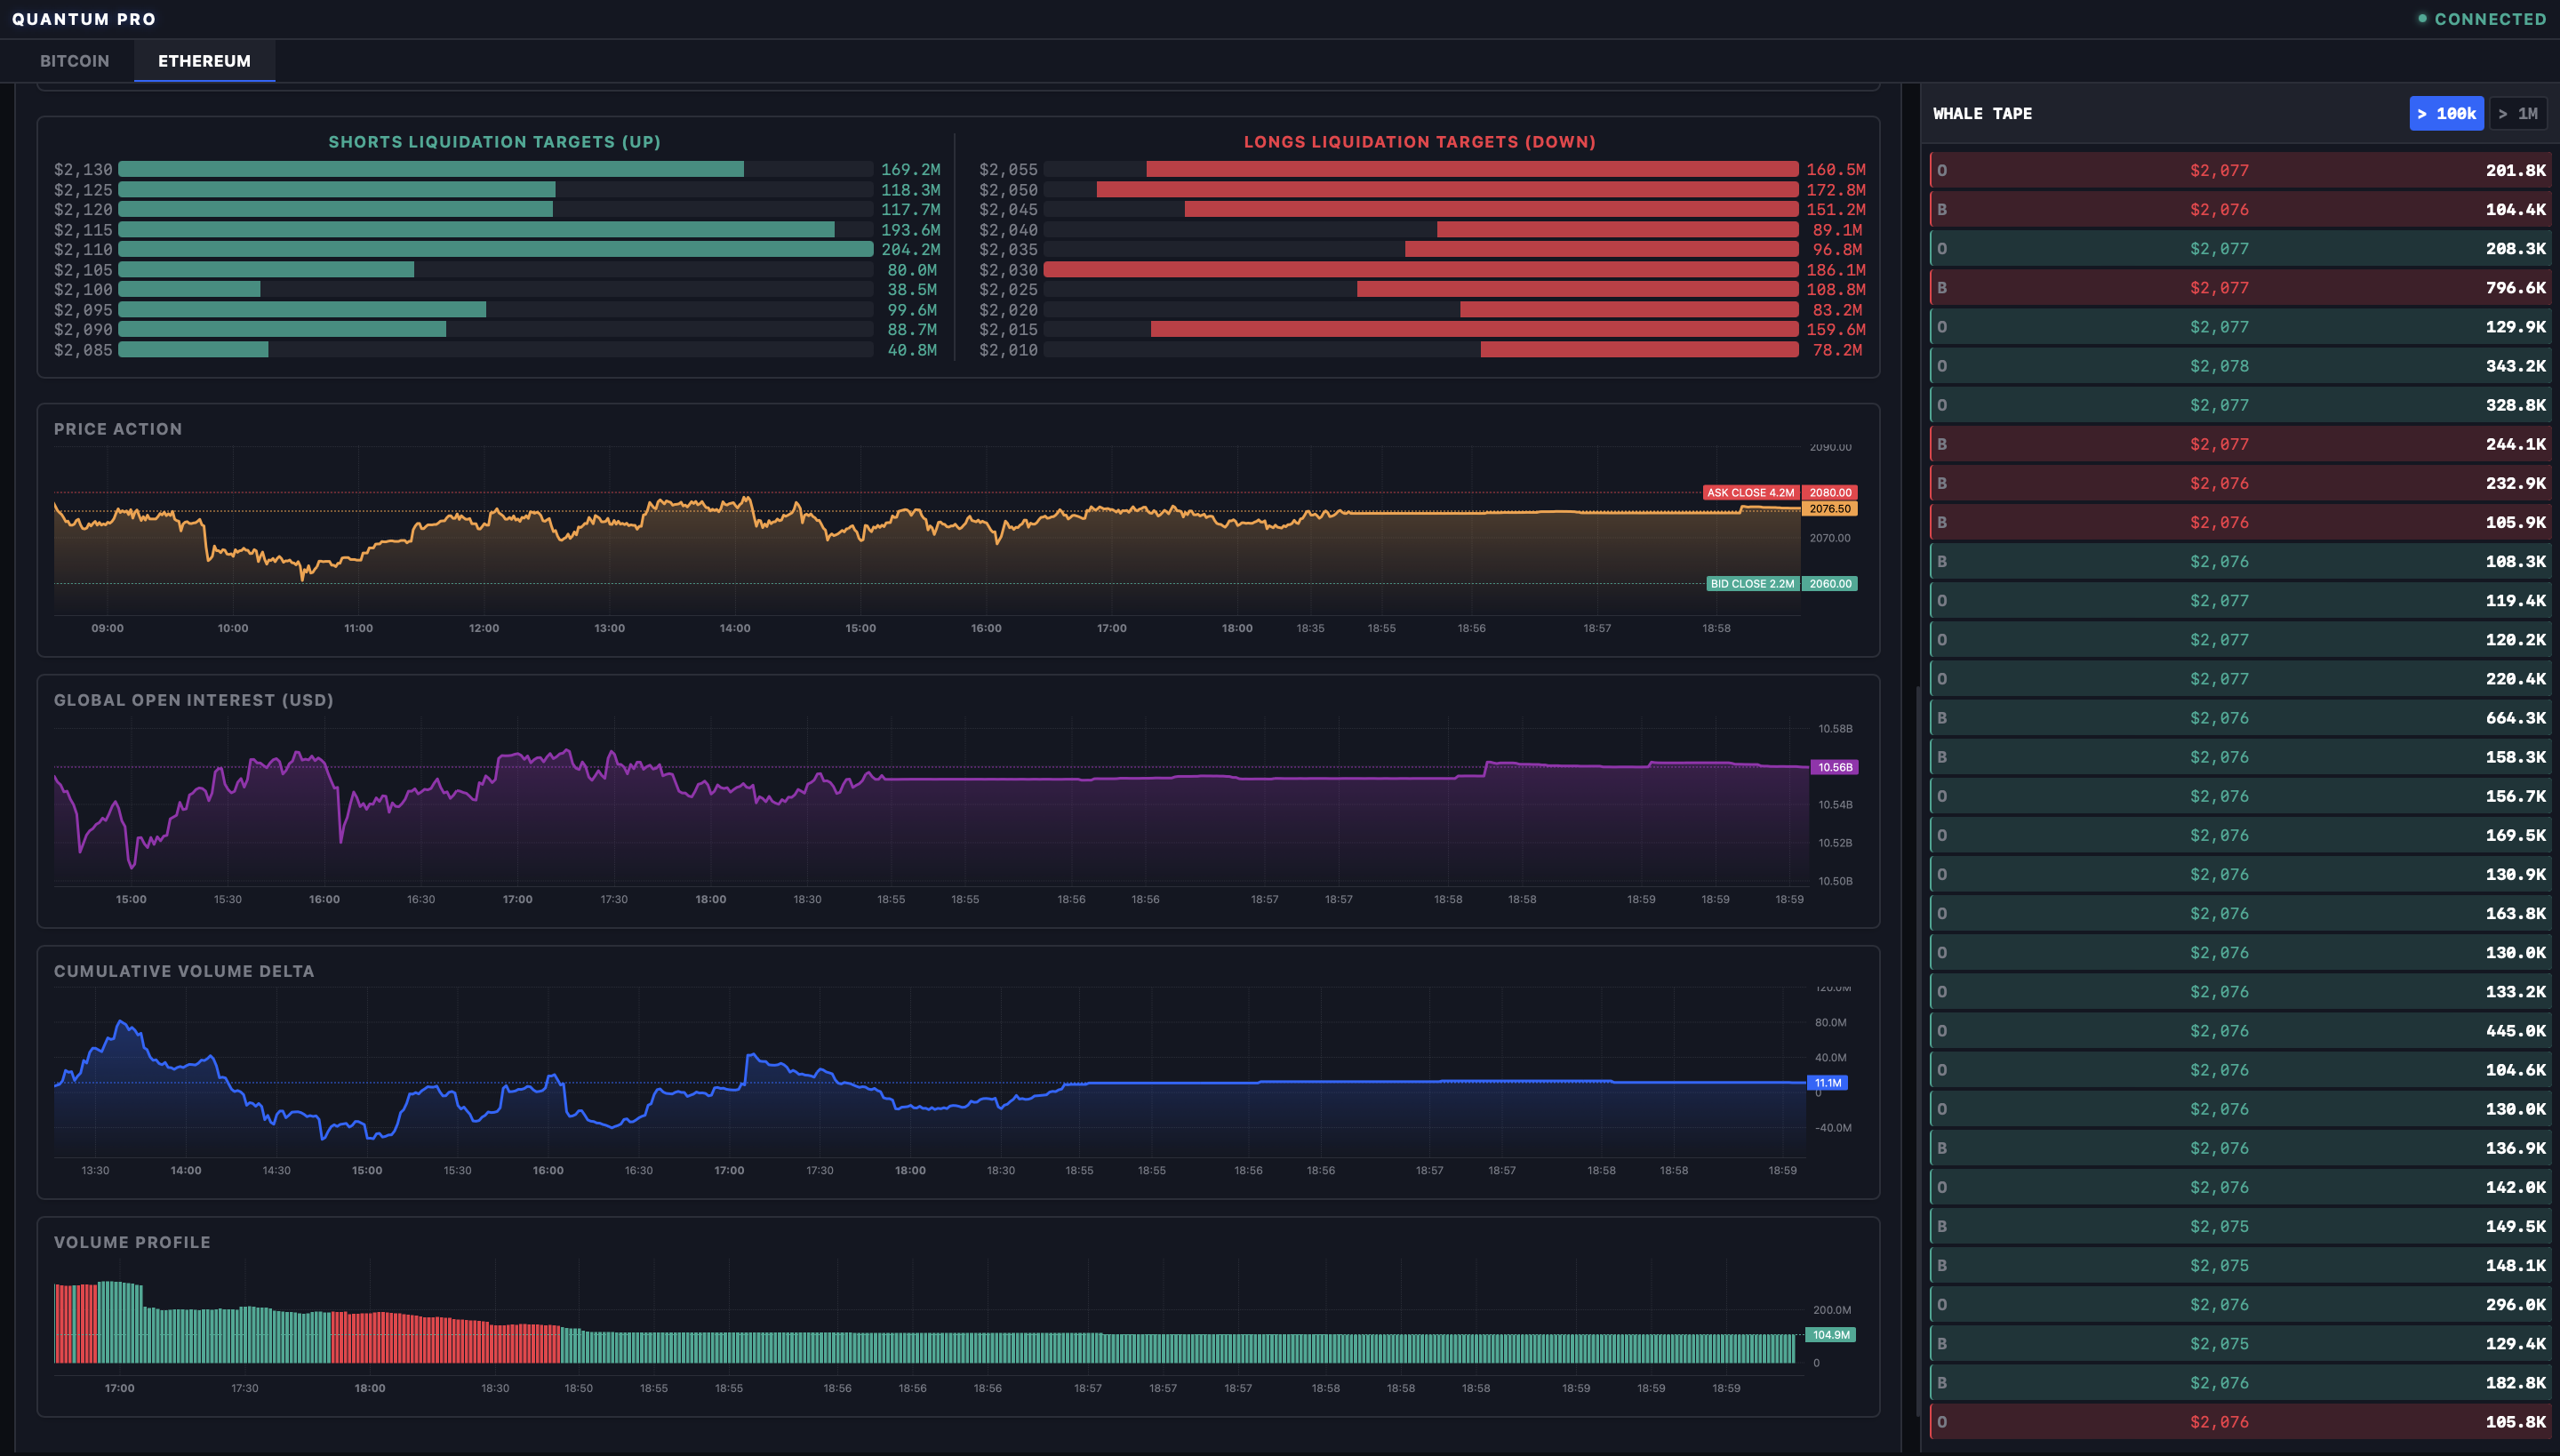2560x1456 pixels.
Task: Click the 2060.00 bid price tag
Action: coord(1830,584)
